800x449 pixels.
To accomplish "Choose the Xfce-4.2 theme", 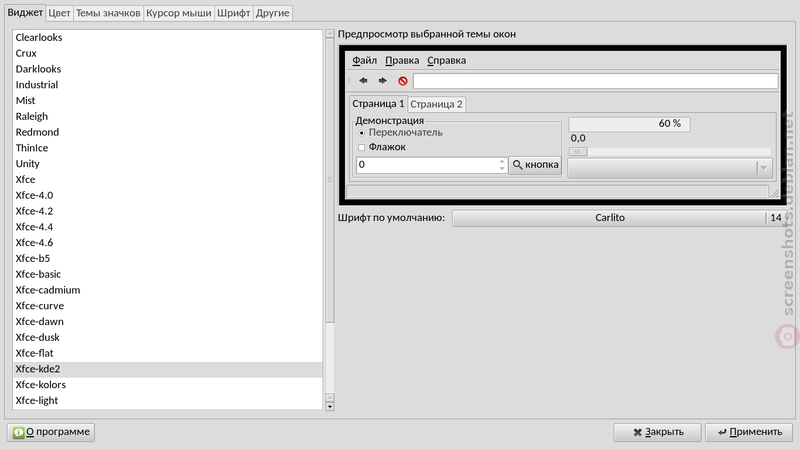I will pos(168,211).
